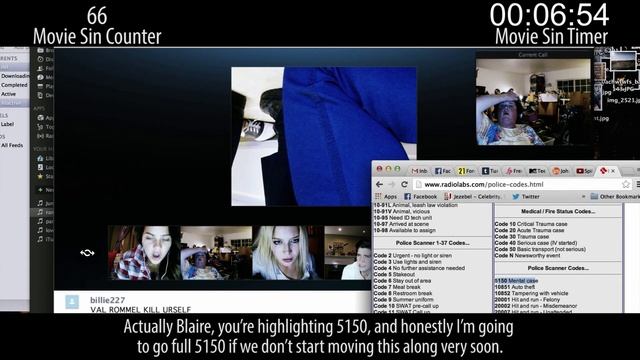Open the Jezebel - Celebrity bookmark

pos(473,196)
